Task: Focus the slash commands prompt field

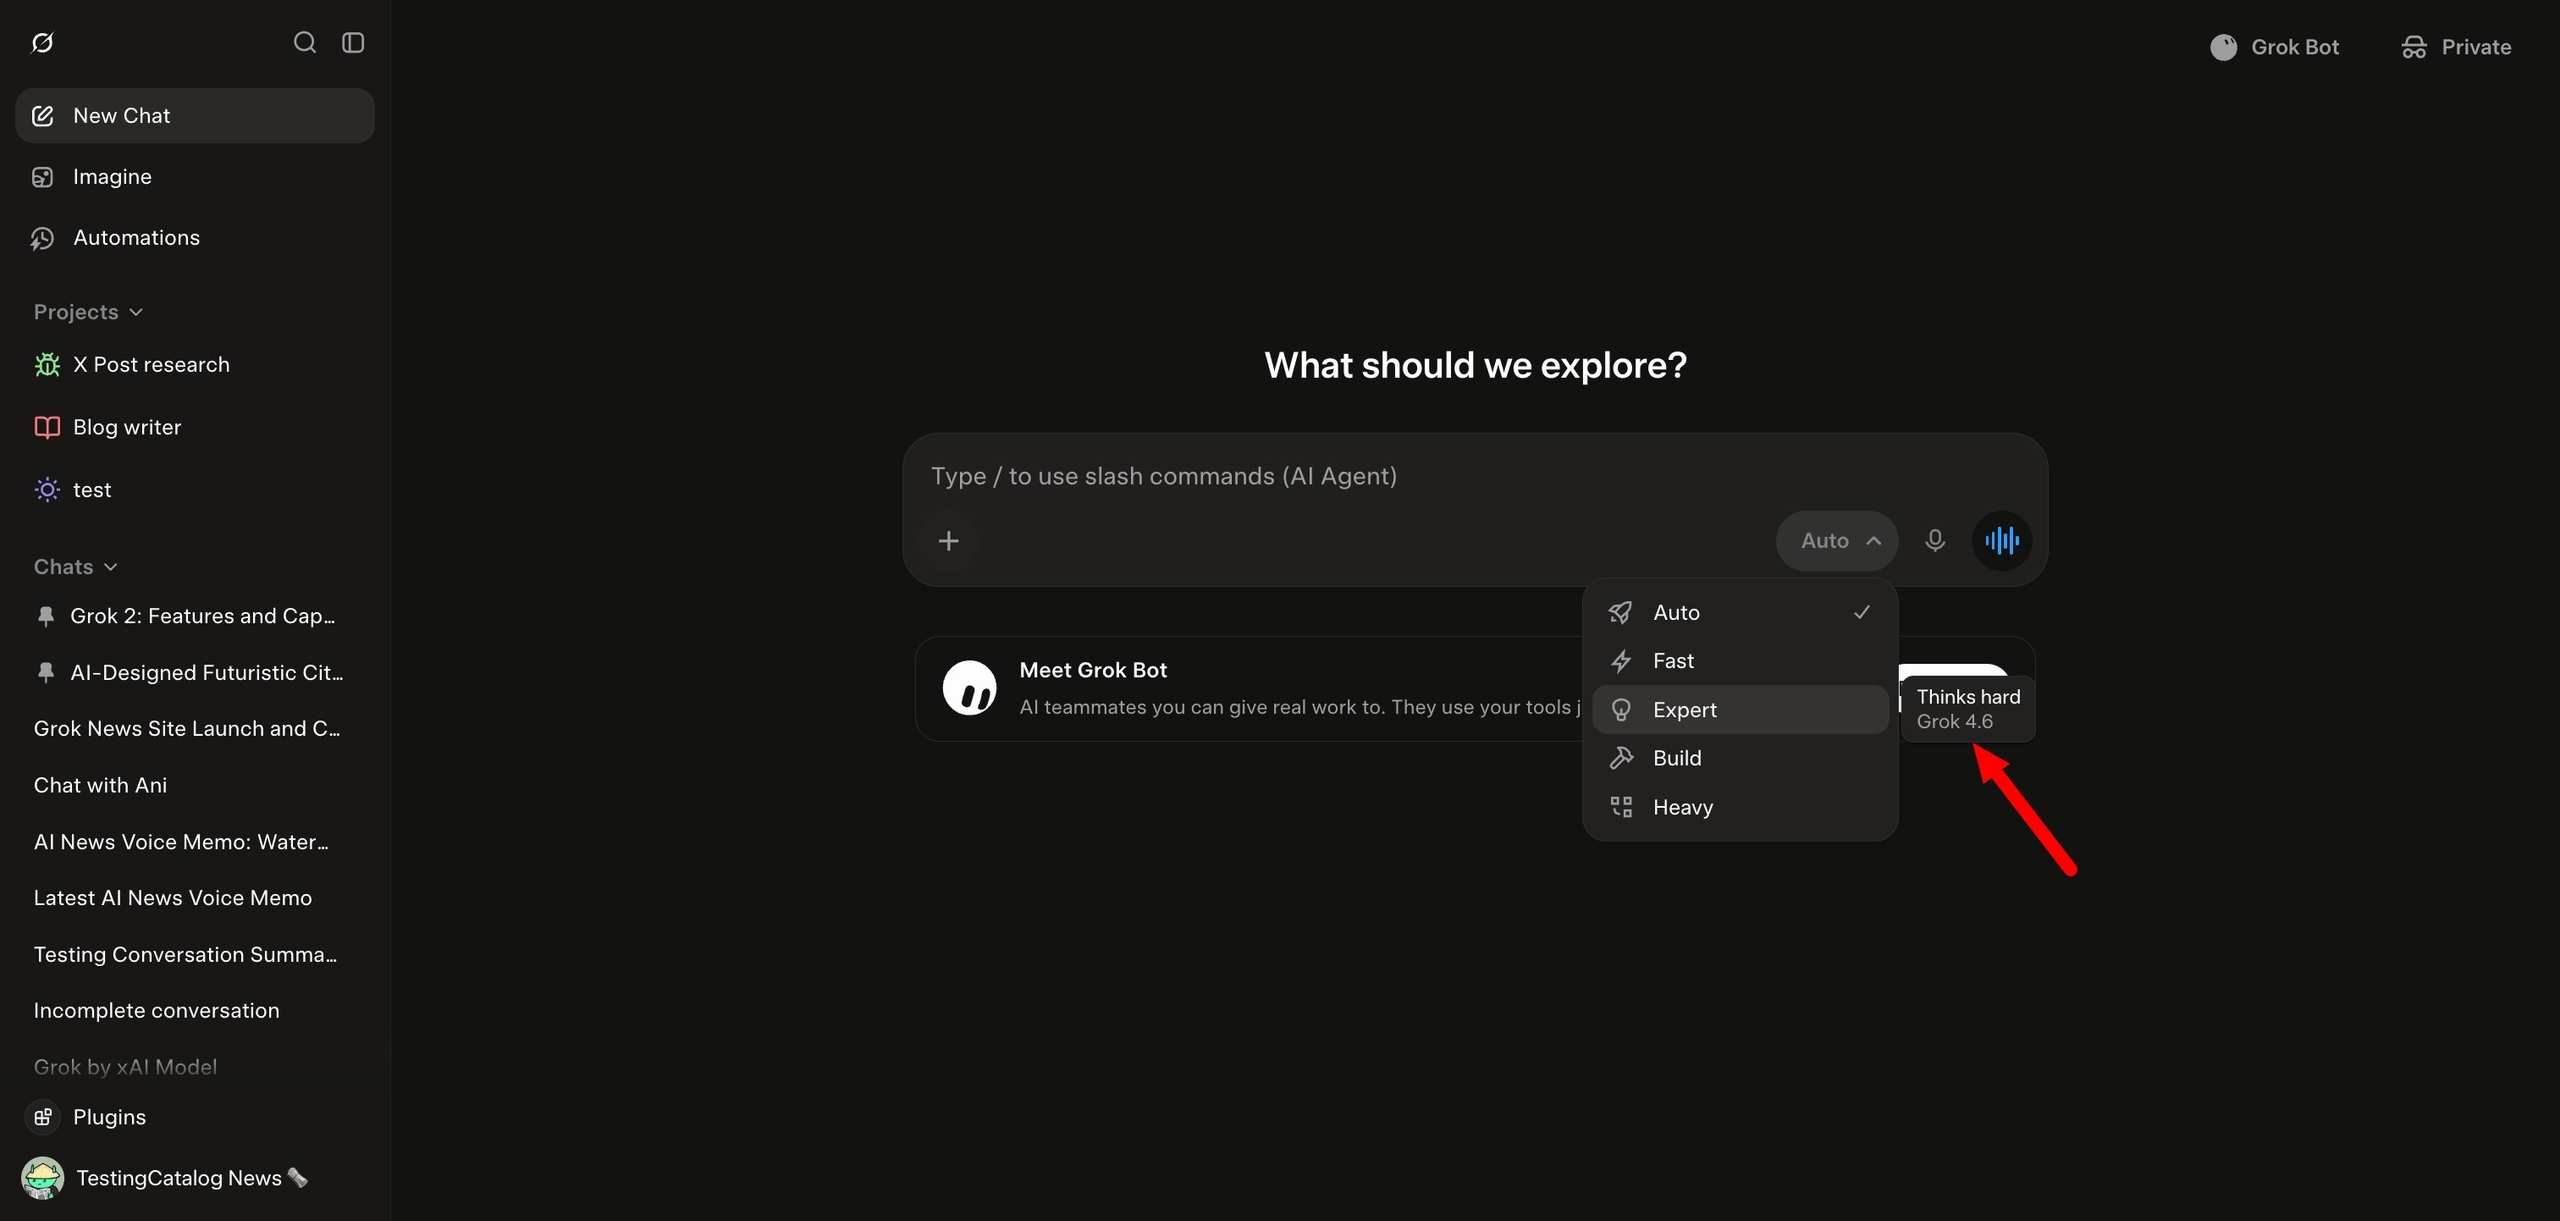Action: tap(1475, 476)
